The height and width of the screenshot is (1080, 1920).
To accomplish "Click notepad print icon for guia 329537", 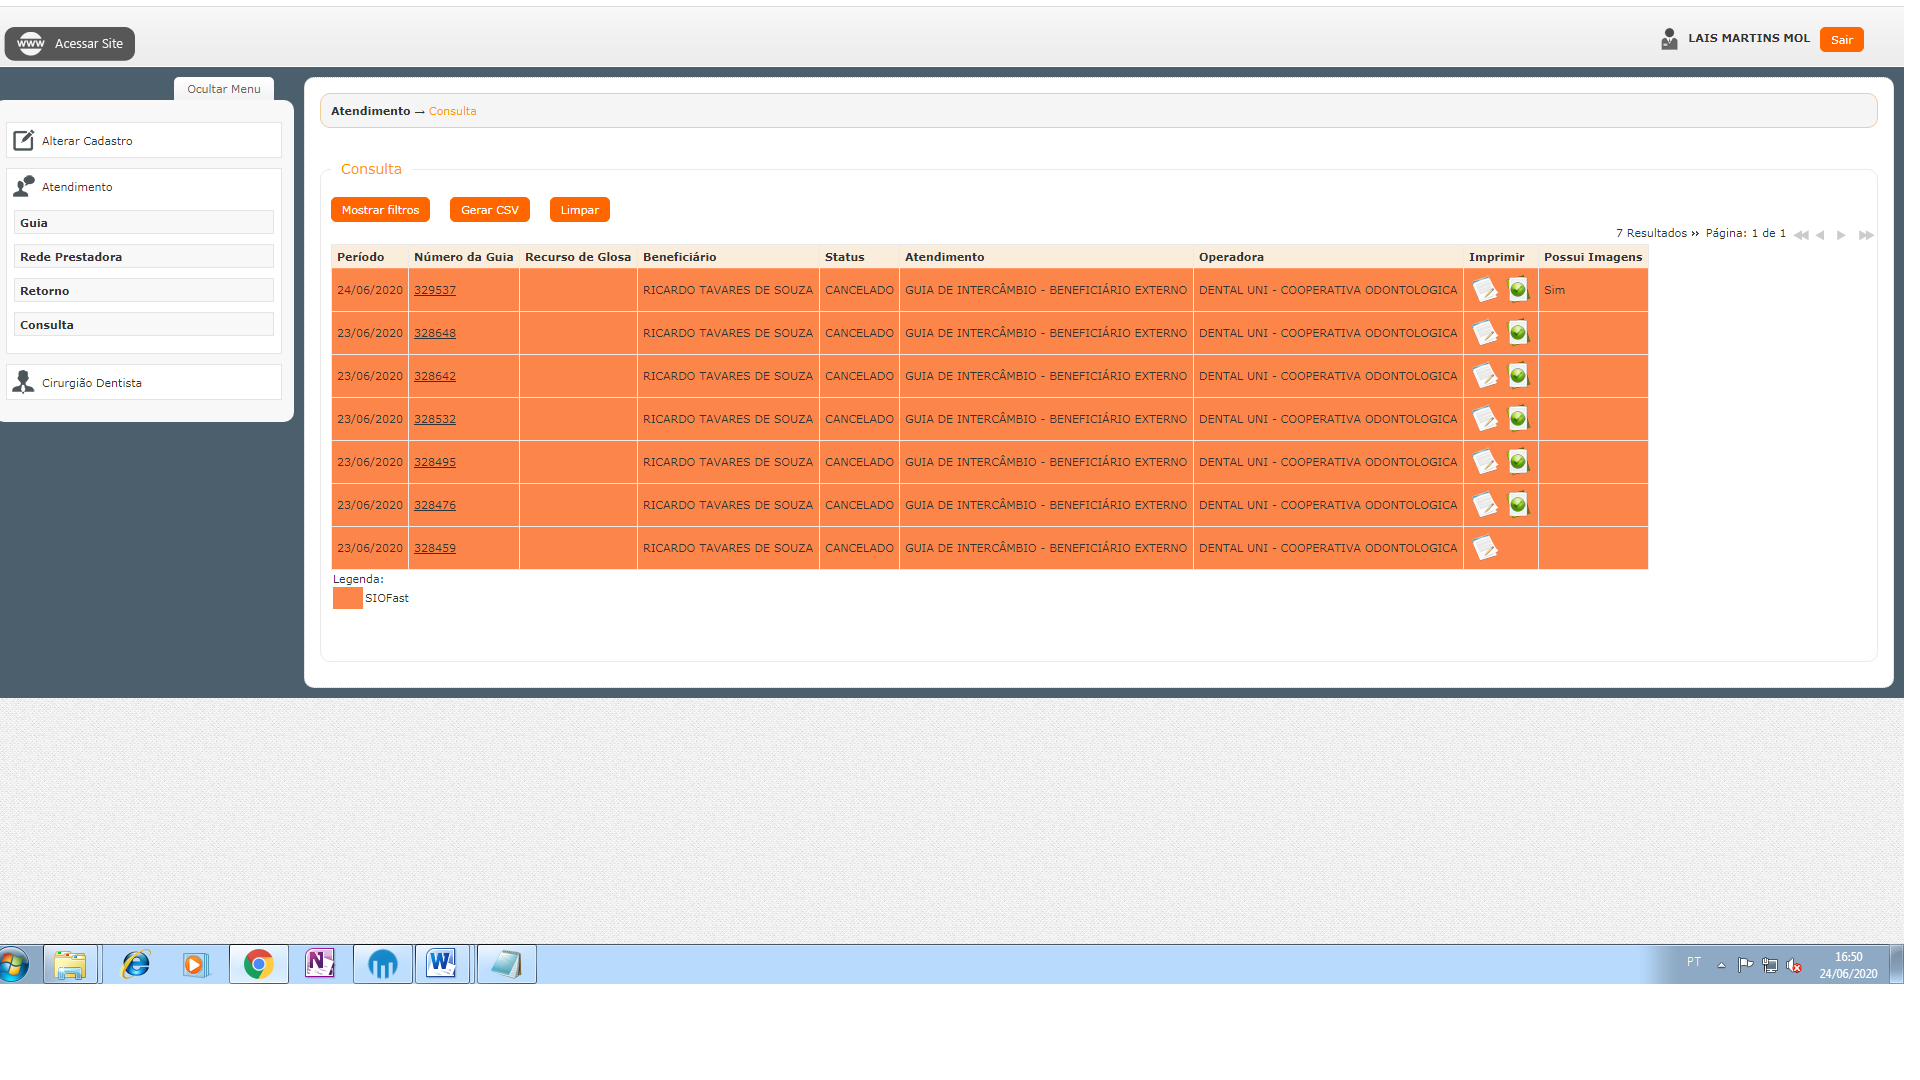I will point(1484,290).
